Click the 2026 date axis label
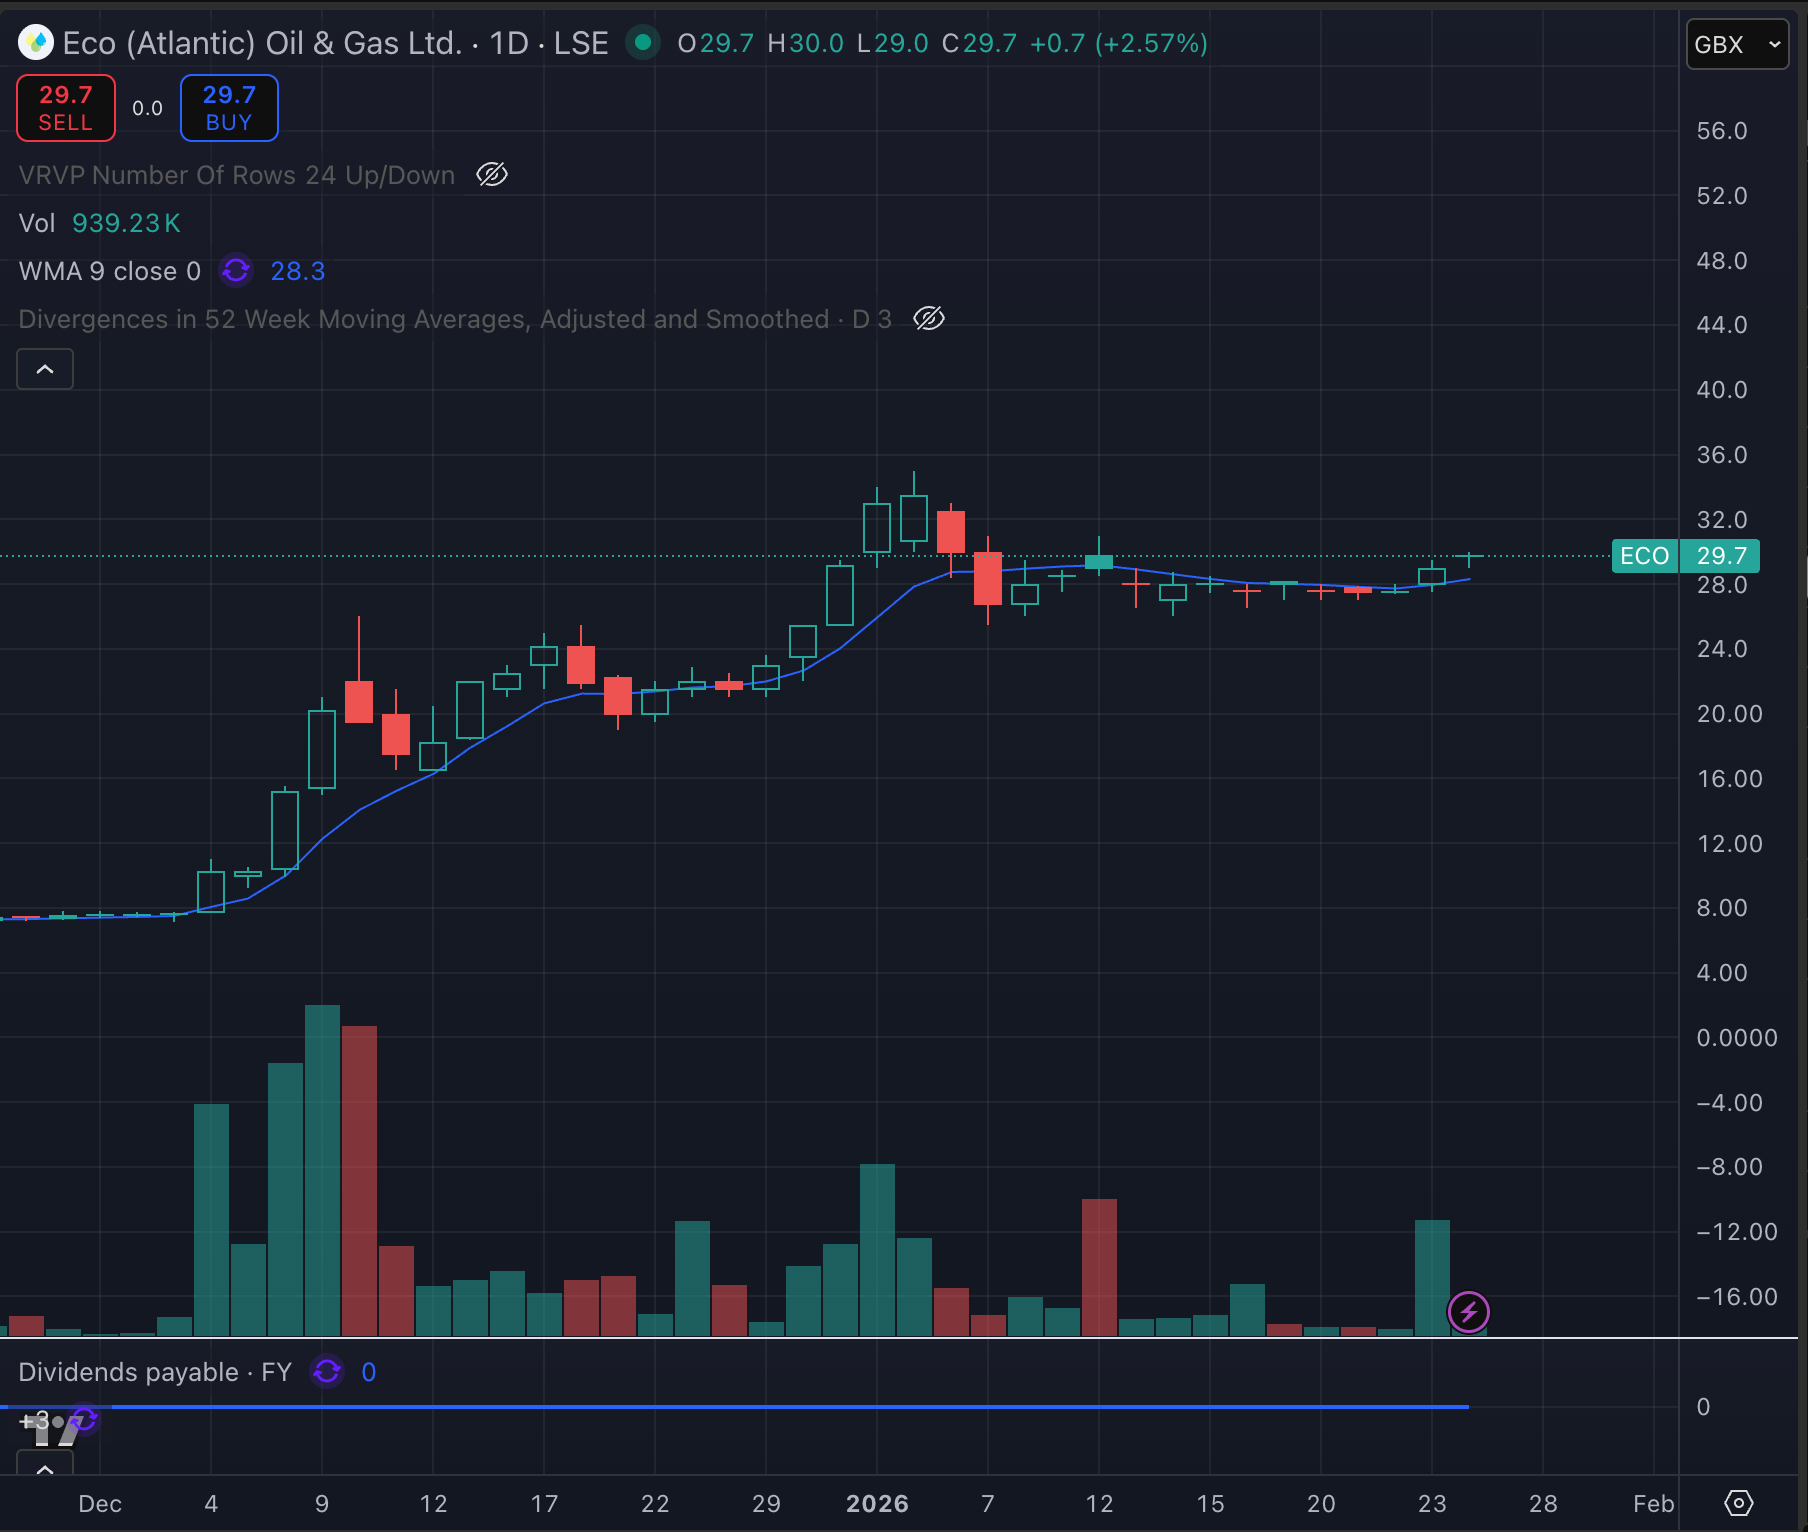The height and width of the screenshot is (1532, 1808). pos(877,1504)
